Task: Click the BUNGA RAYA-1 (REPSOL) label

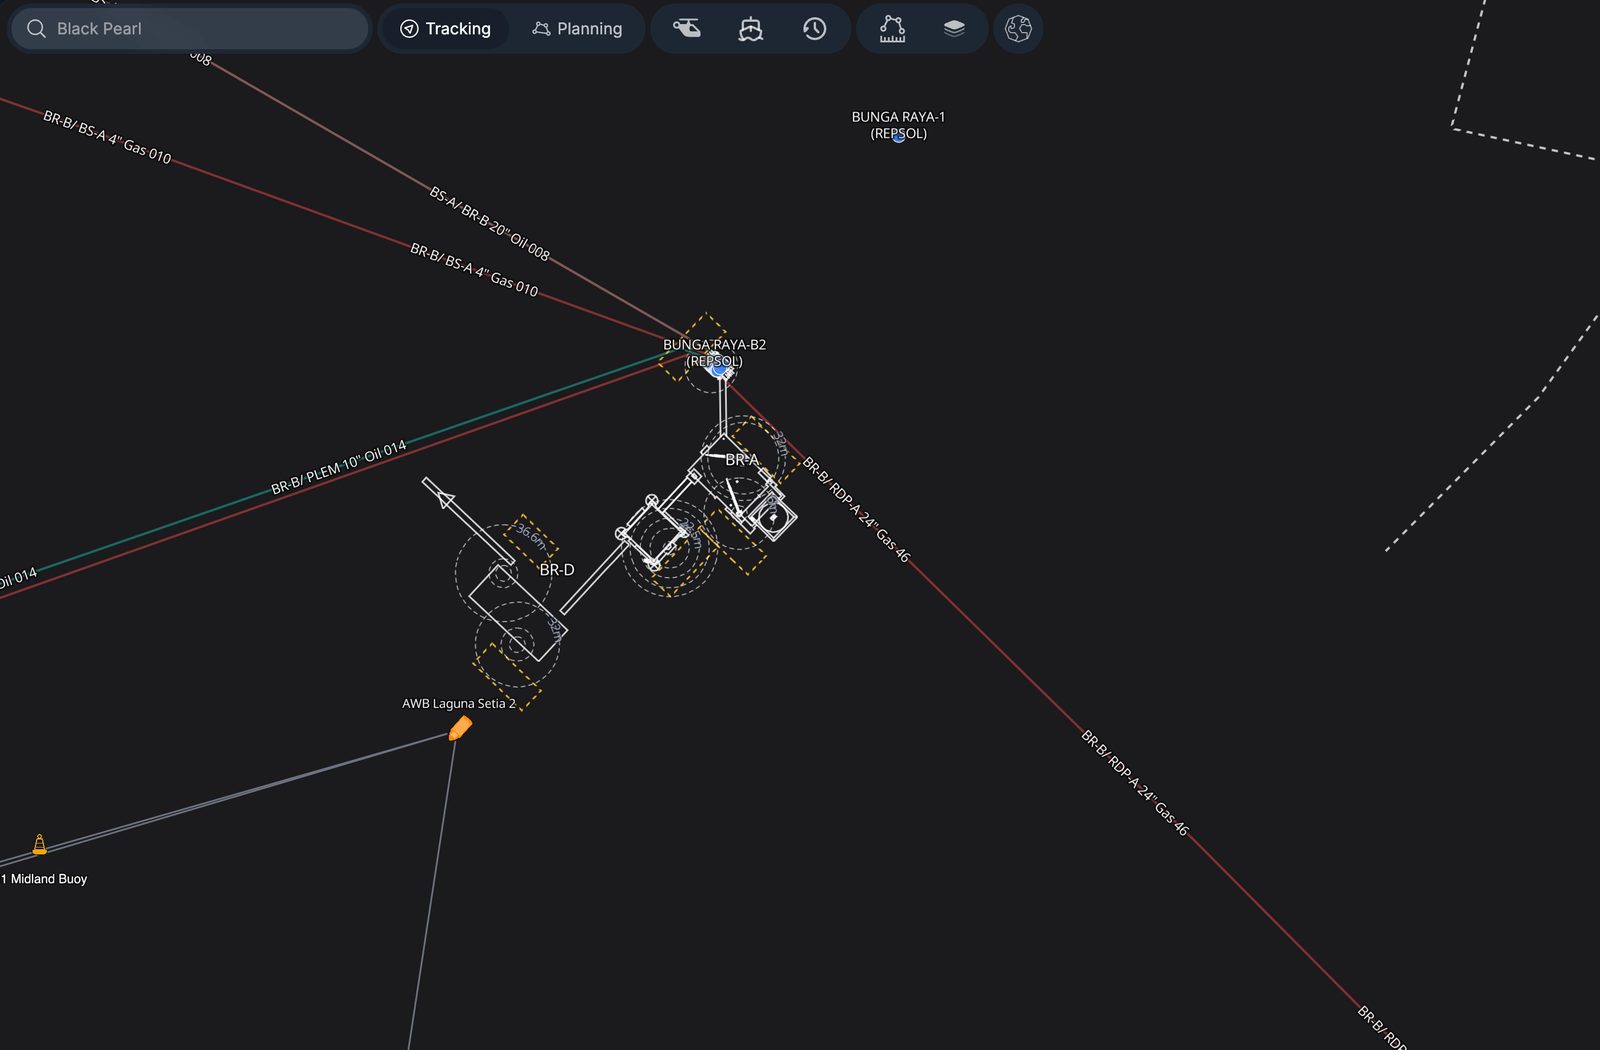Action: (898, 125)
